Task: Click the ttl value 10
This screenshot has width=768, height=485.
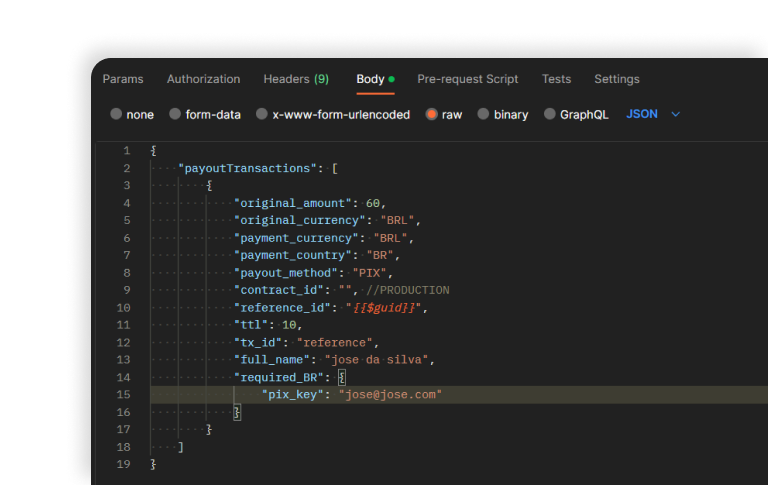Action: point(289,325)
